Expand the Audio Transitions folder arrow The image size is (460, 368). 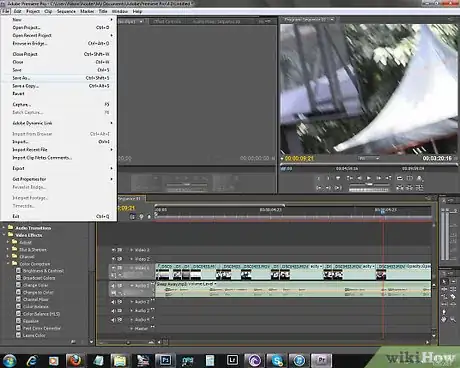[4, 228]
